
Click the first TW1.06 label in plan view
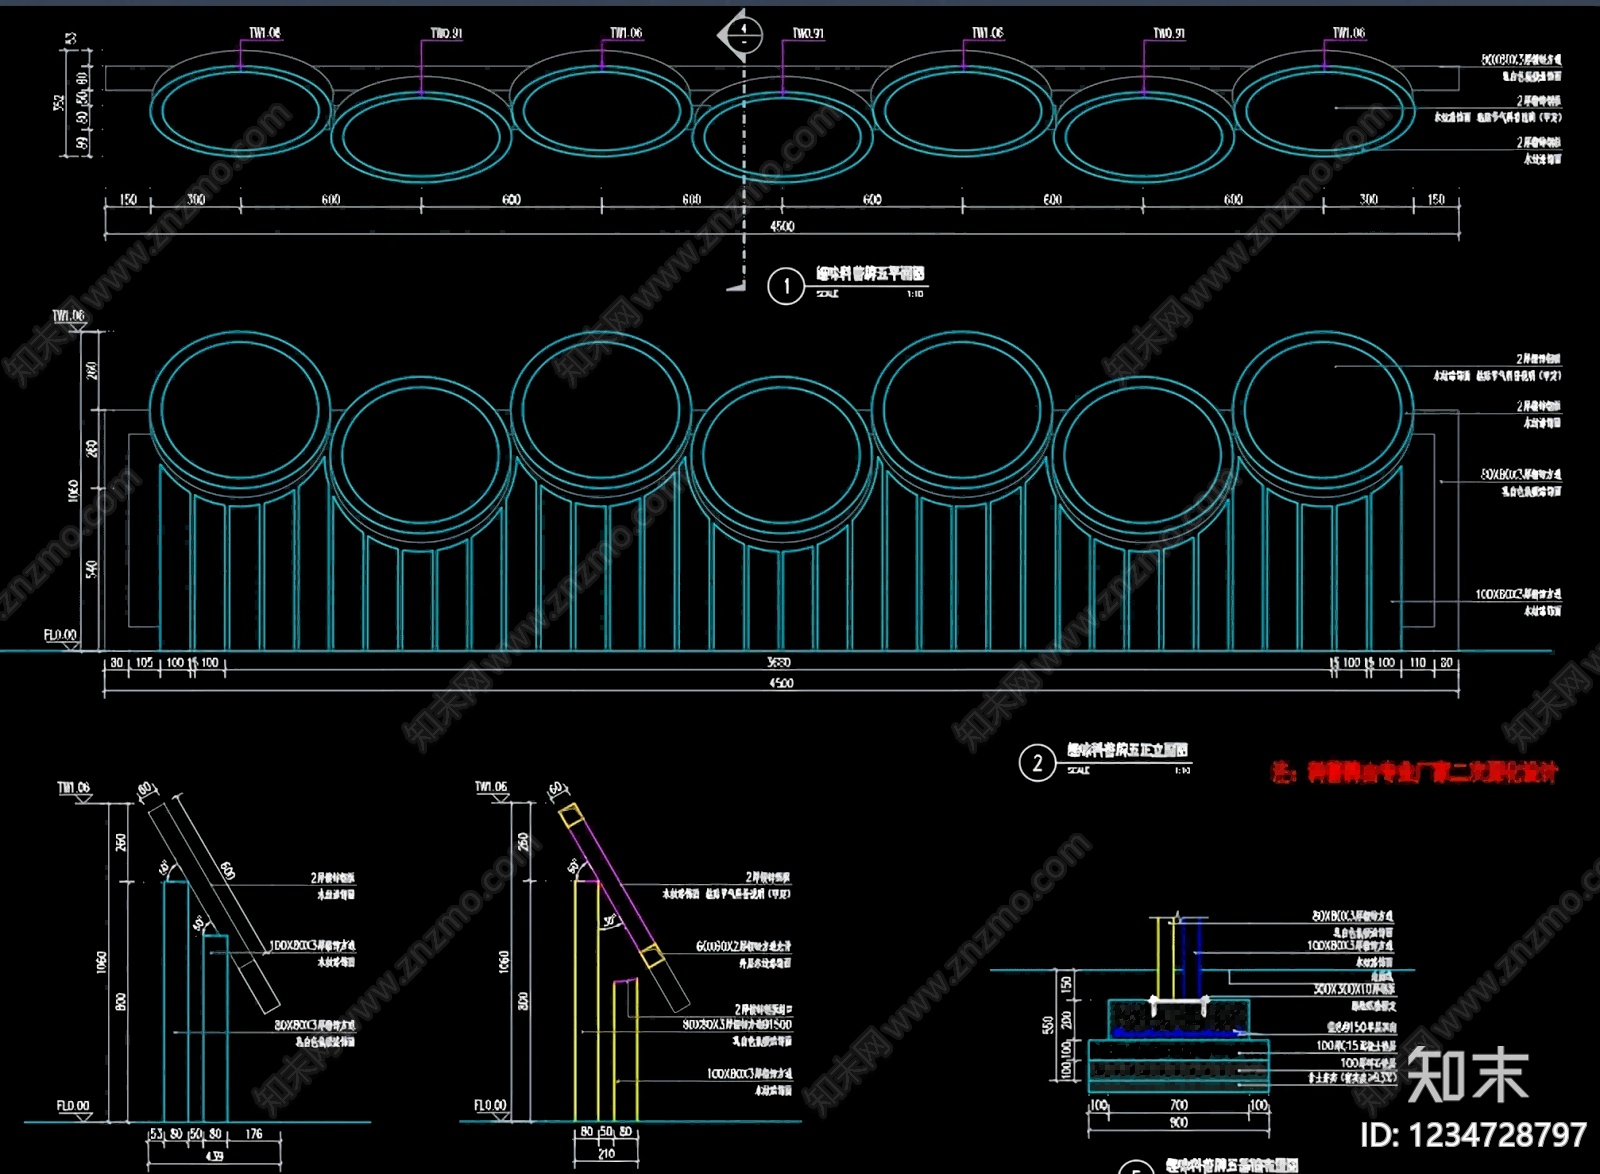click(x=265, y=33)
